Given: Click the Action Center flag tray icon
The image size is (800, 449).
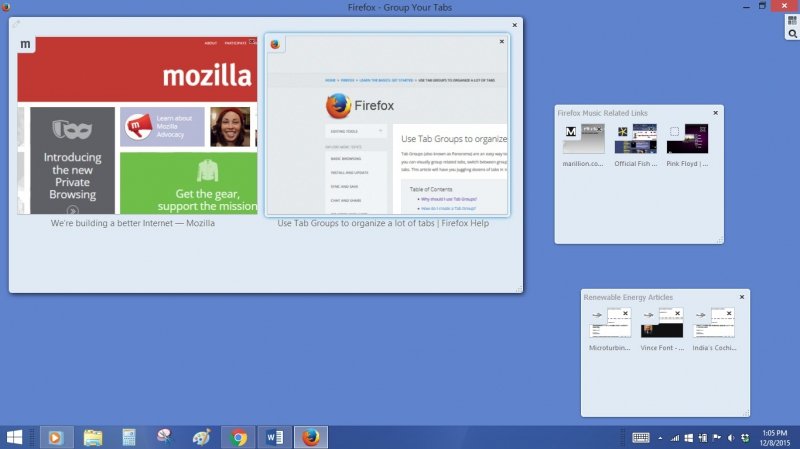Looking at the screenshot, I should (x=717, y=438).
